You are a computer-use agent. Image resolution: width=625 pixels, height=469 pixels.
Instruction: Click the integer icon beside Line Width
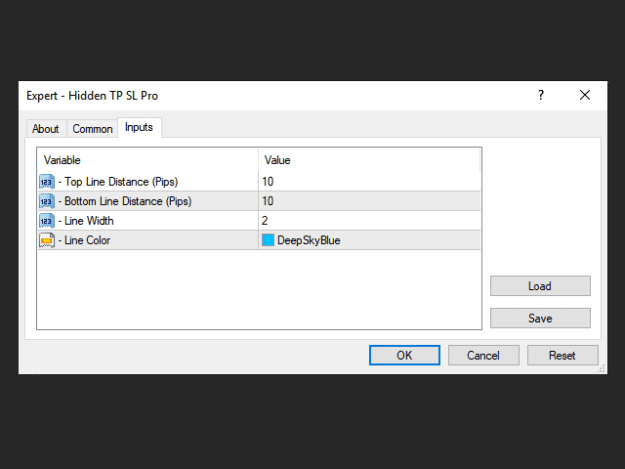47,221
